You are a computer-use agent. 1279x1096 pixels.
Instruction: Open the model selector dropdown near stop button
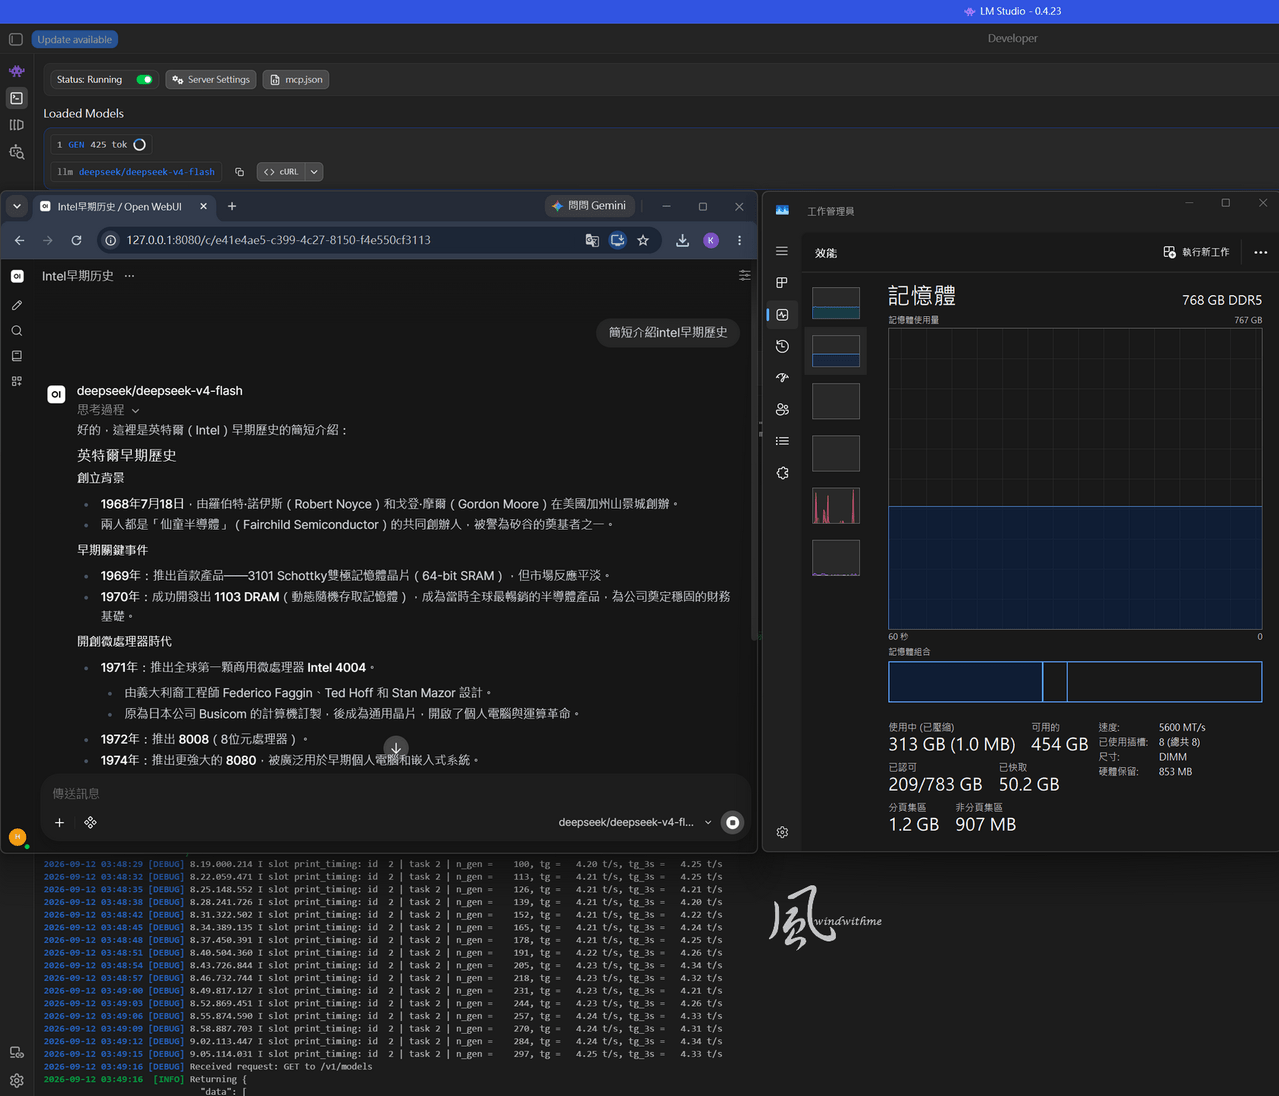tap(635, 822)
